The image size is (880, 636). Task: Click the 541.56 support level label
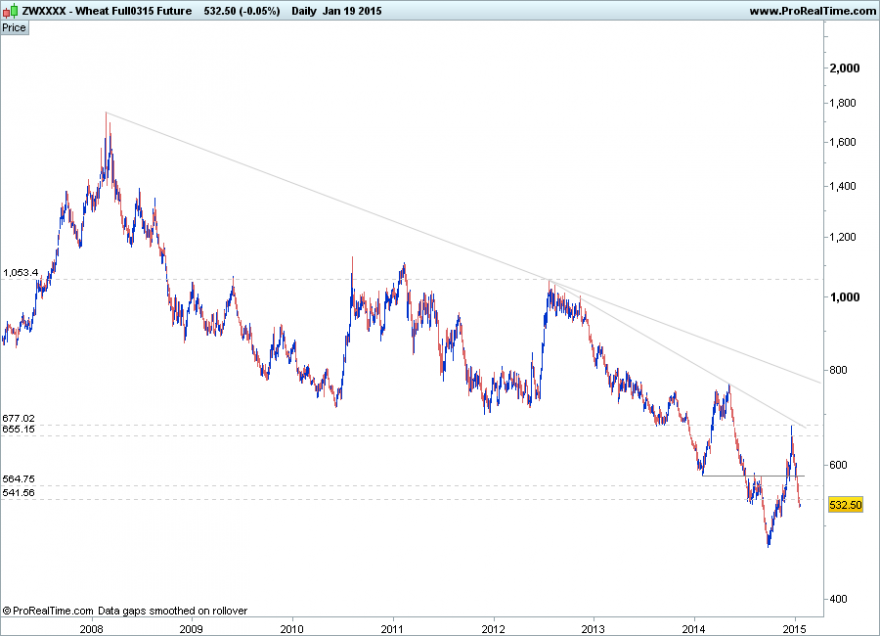[x=19, y=492]
